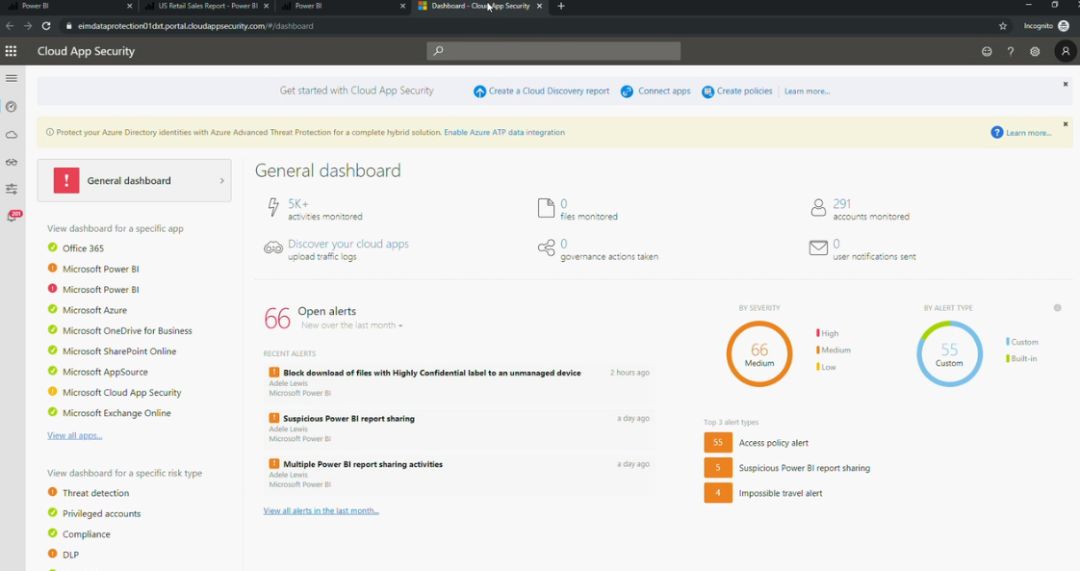This screenshot has width=1080, height=571.
Task: Click the Create a Cloud Discovery report icon
Action: click(x=479, y=92)
